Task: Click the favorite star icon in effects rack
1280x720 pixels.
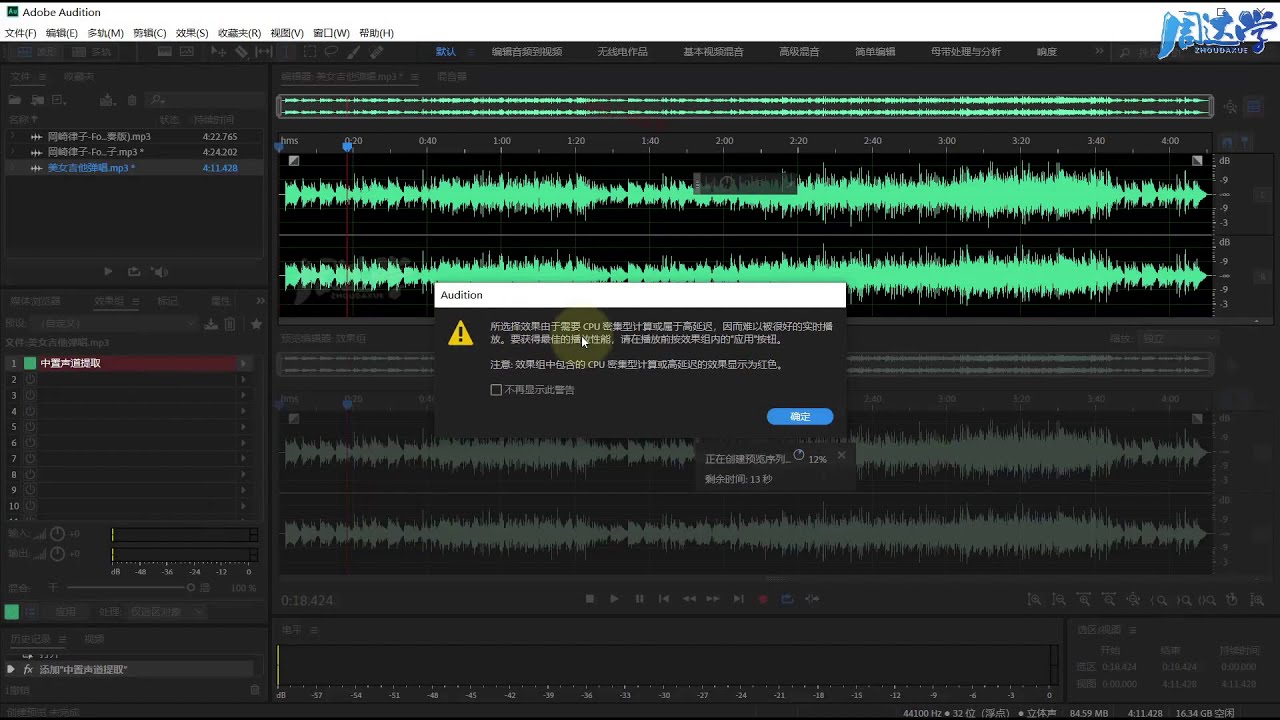Action: (256, 324)
